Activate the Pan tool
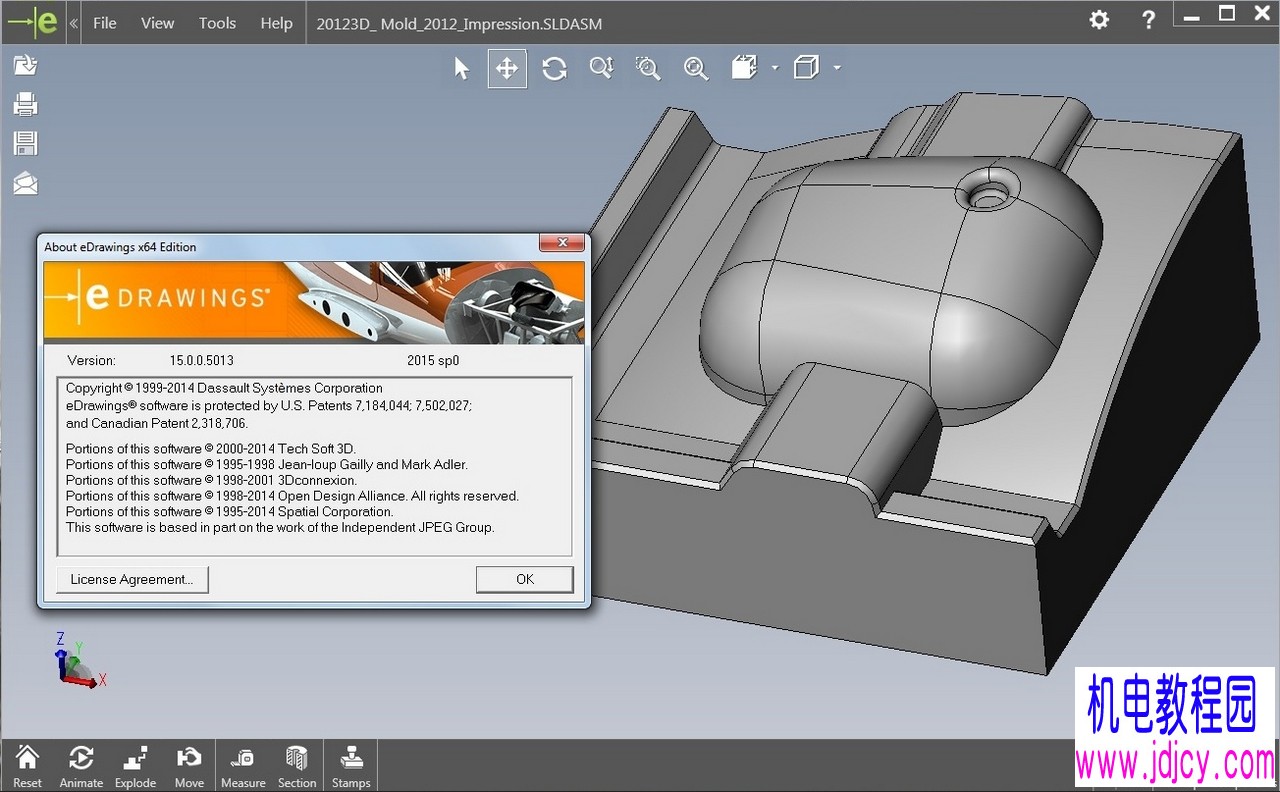The image size is (1280, 792). click(507, 68)
